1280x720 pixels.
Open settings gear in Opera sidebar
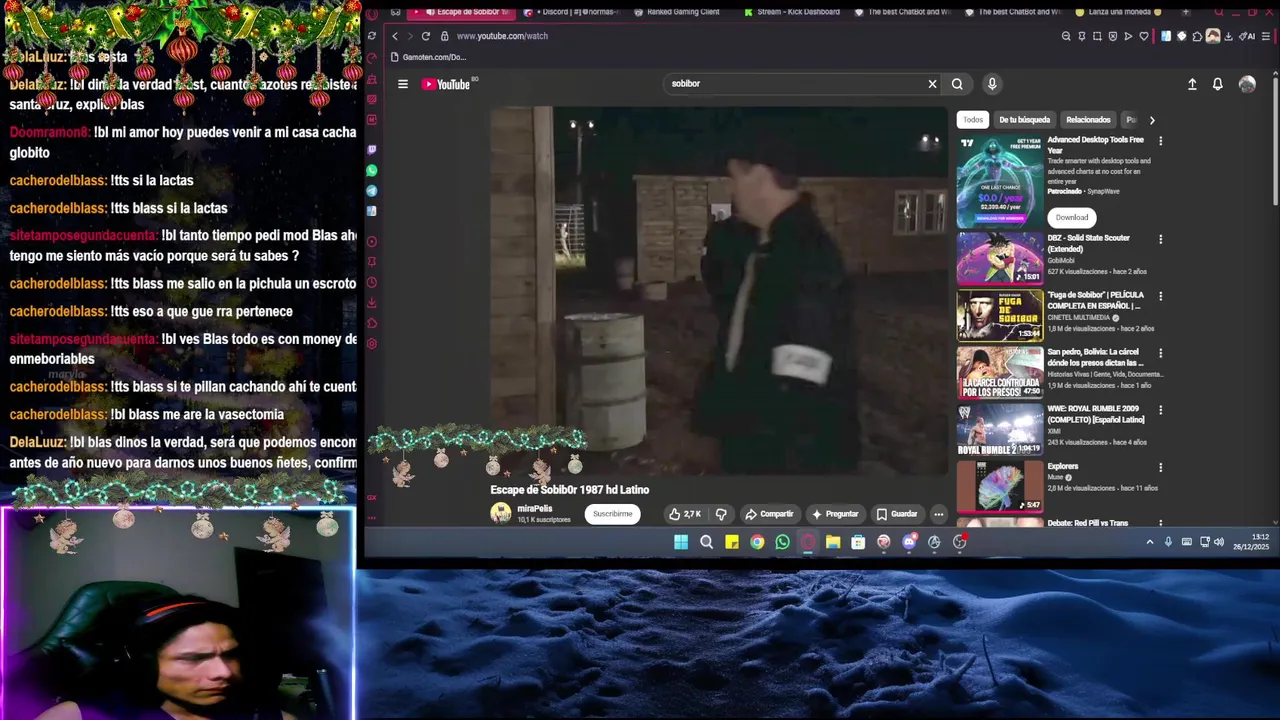[x=372, y=344]
